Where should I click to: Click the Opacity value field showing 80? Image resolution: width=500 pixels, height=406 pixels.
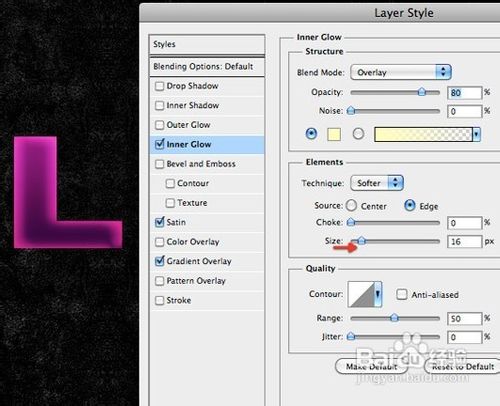point(465,93)
